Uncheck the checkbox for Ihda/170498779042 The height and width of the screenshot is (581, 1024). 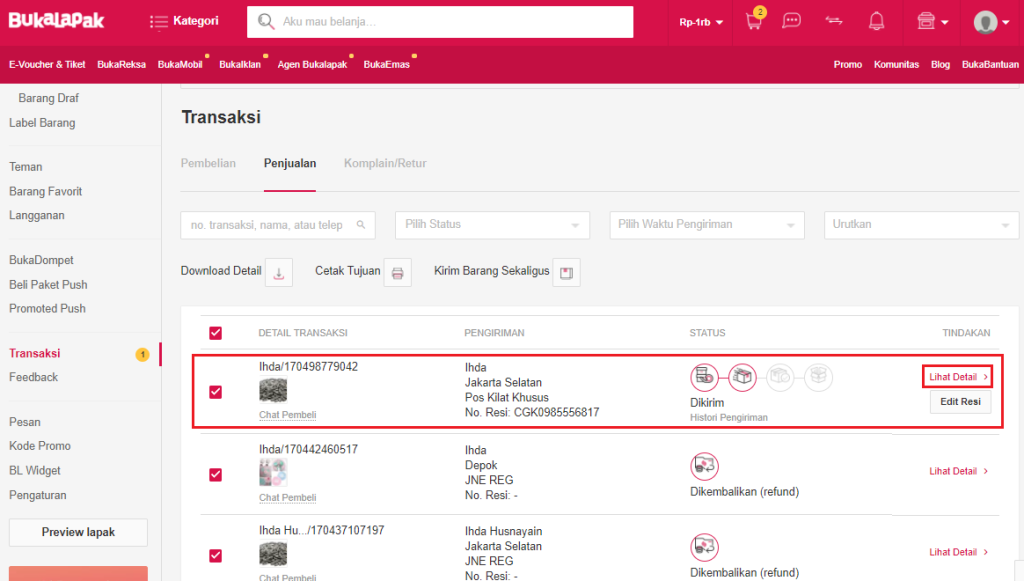point(216,392)
